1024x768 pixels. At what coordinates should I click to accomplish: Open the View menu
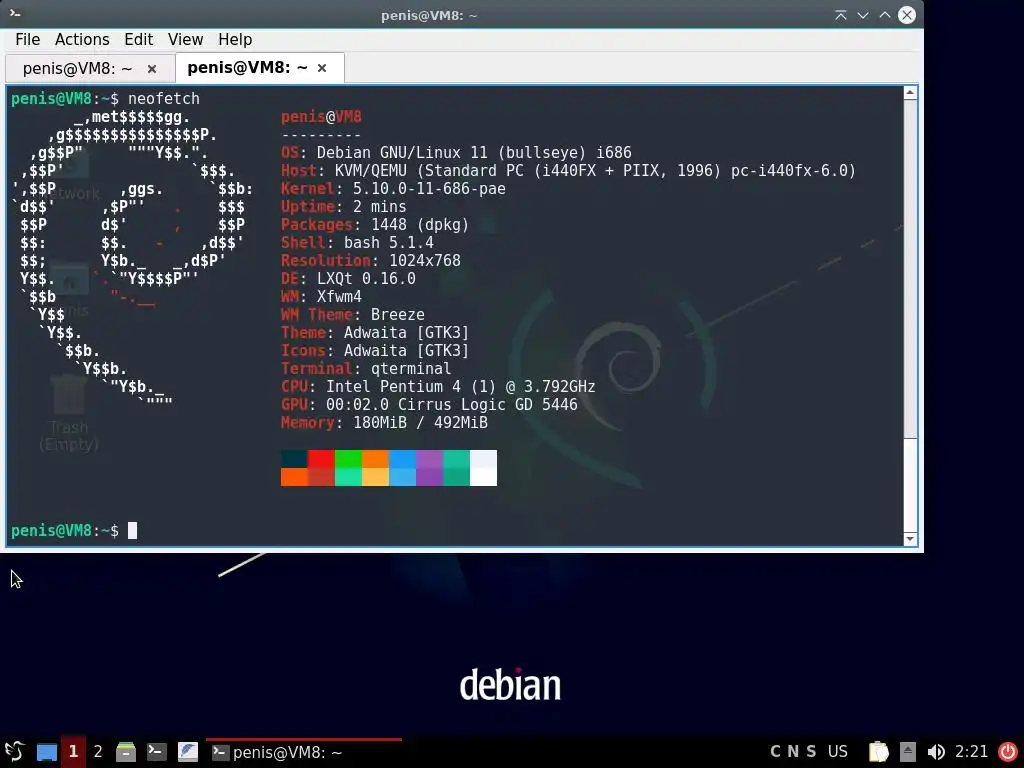pos(185,39)
